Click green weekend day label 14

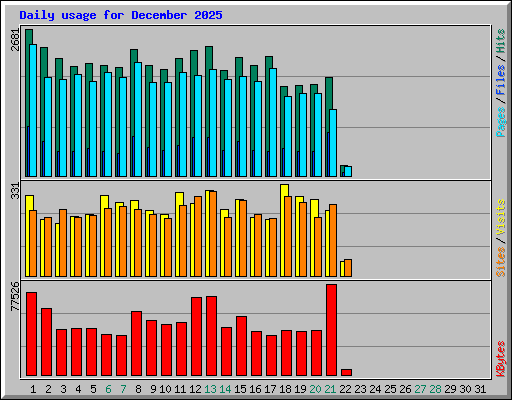(225, 389)
